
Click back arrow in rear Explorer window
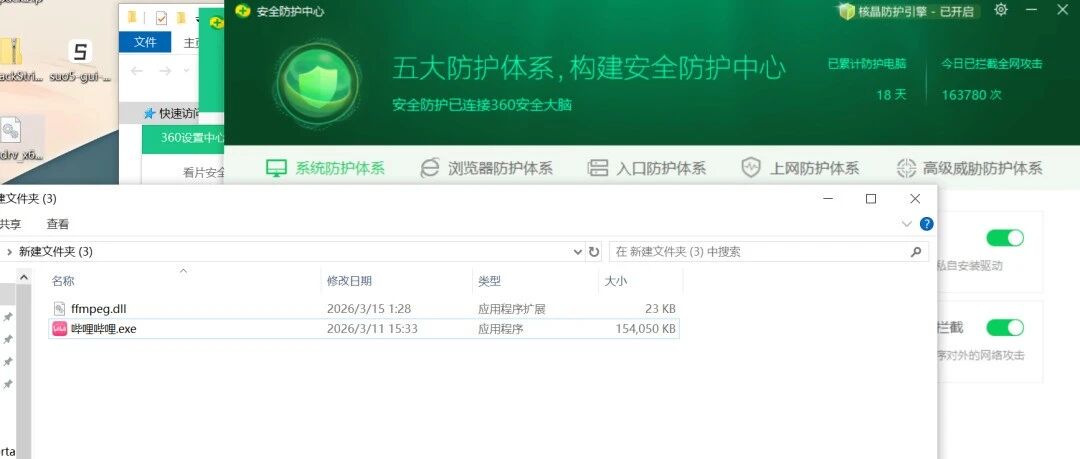click(136, 71)
